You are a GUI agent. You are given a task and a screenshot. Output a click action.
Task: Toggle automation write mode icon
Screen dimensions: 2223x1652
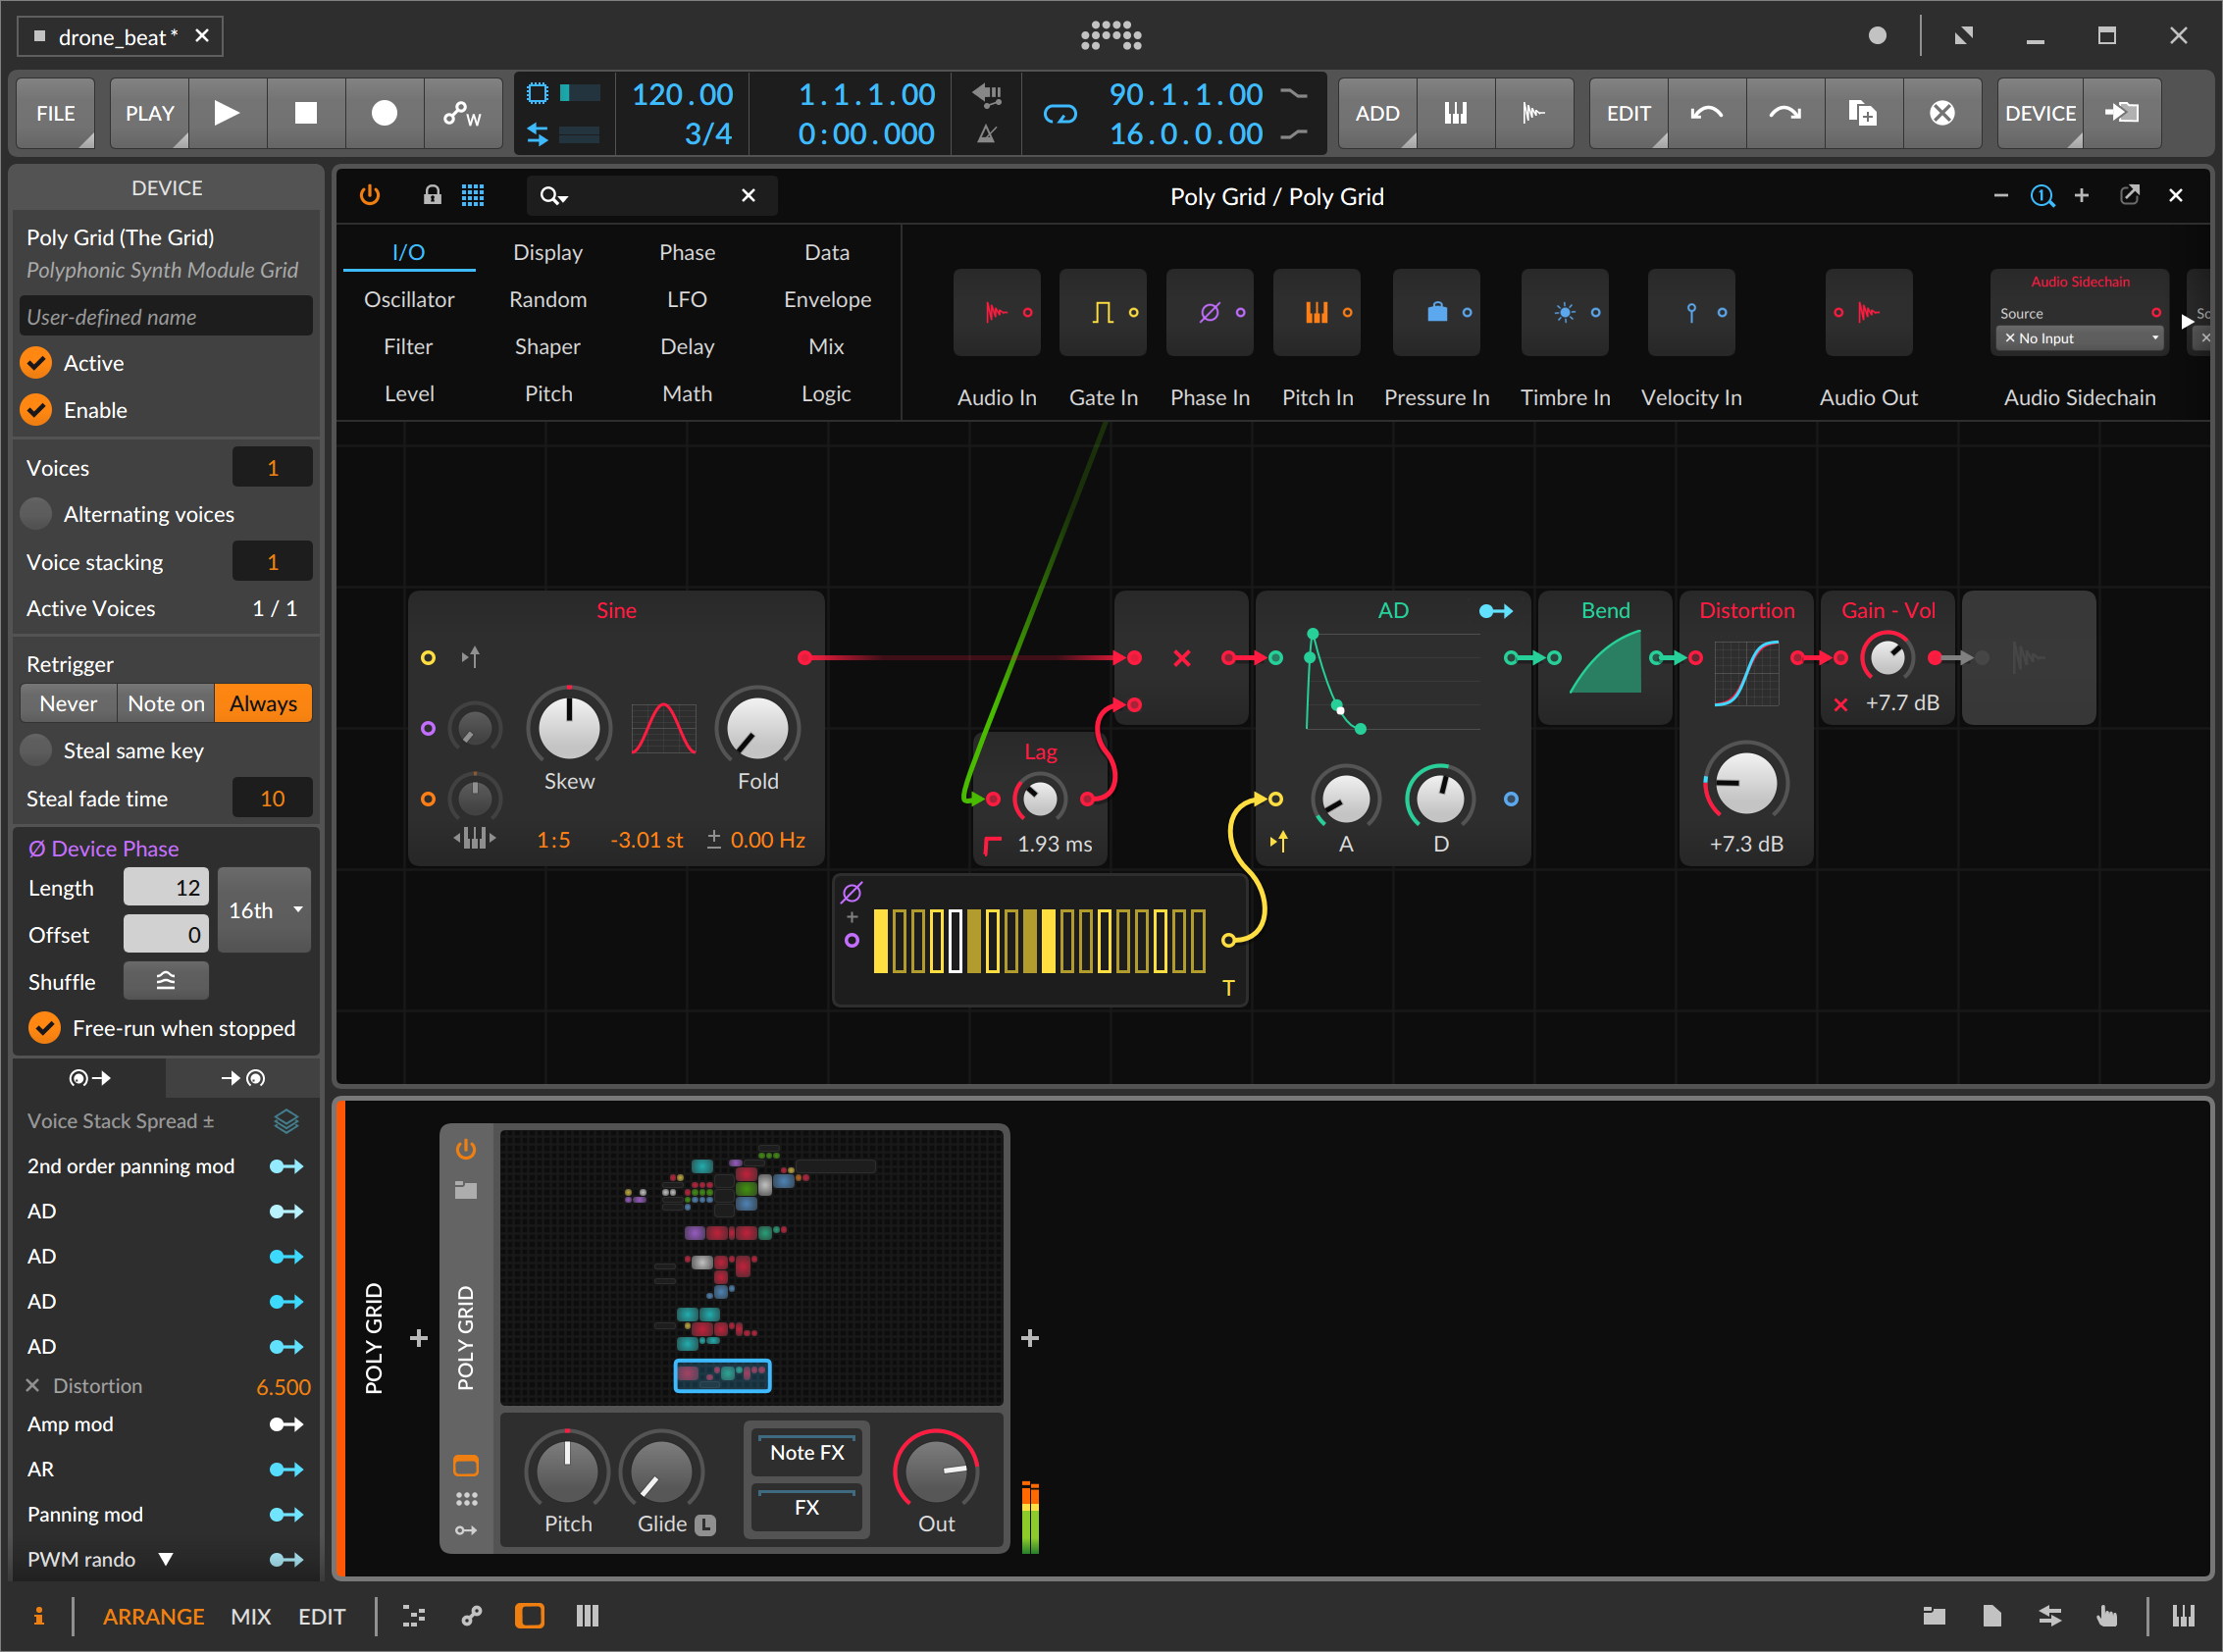(x=462, y=113)
